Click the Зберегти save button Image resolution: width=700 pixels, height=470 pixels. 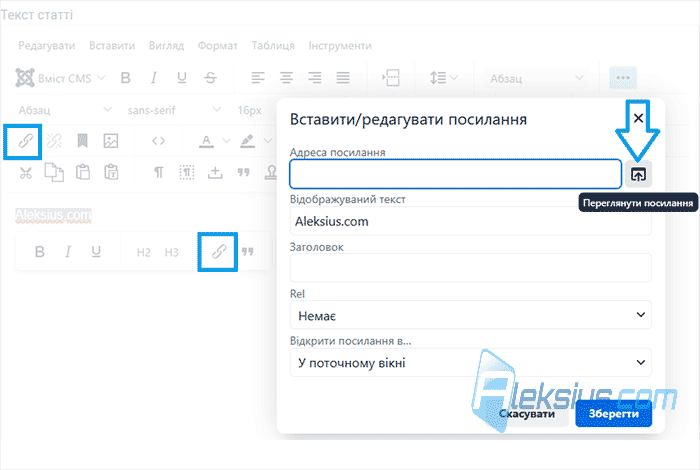[613, 414]
